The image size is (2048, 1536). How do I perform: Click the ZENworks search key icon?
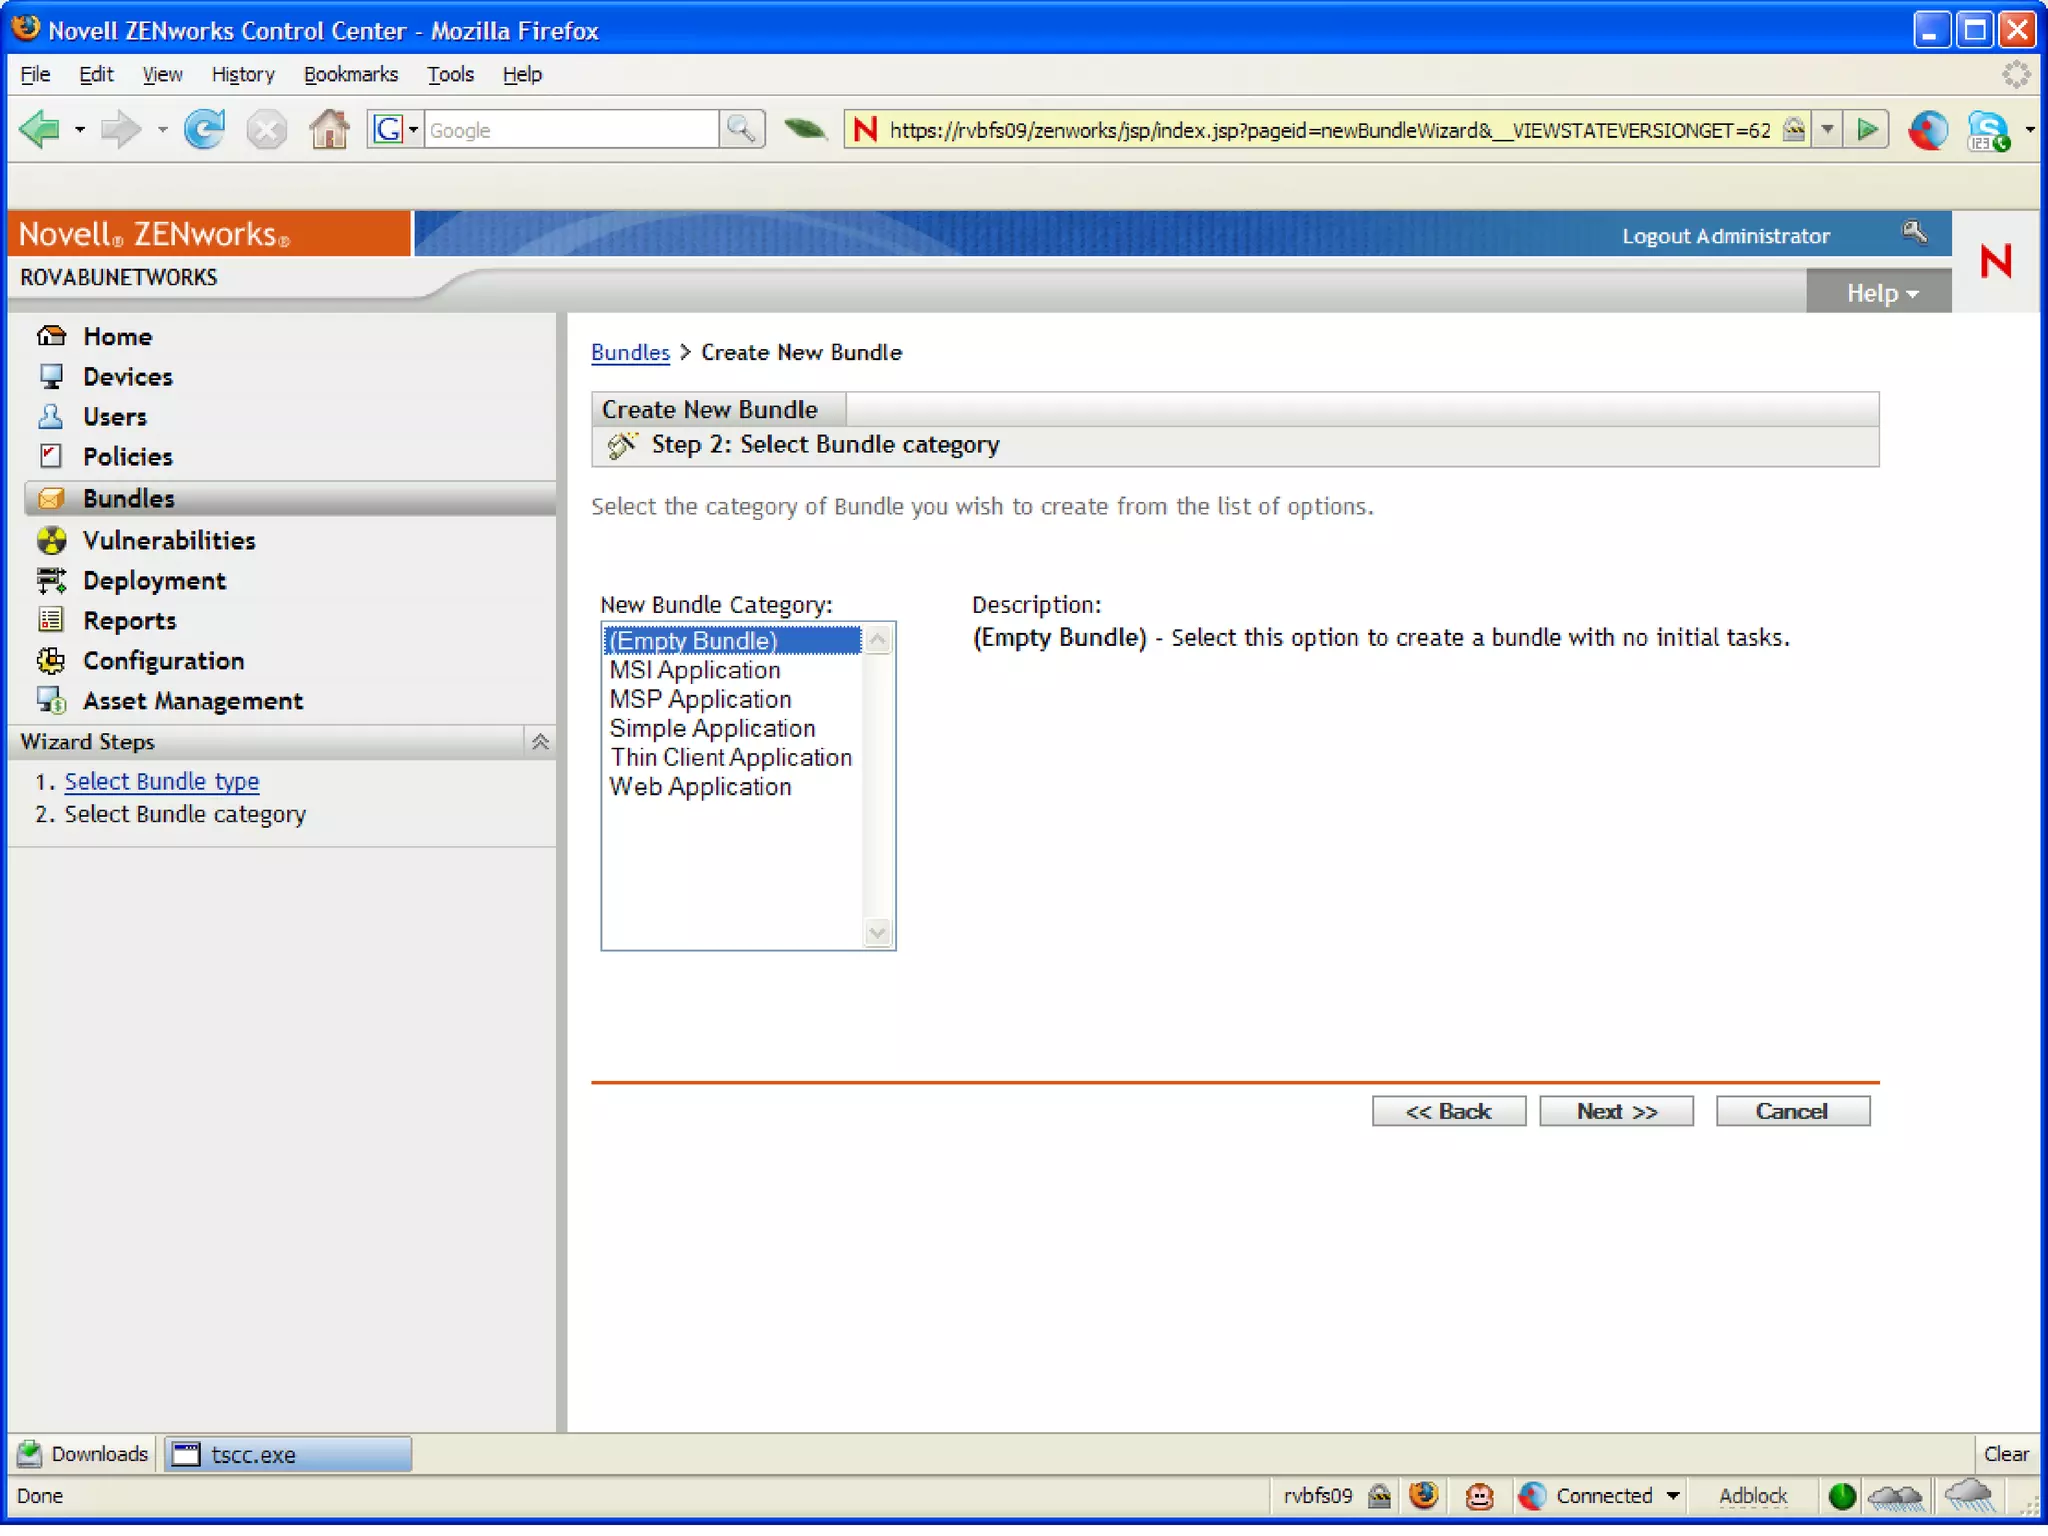pos(1914,233)
